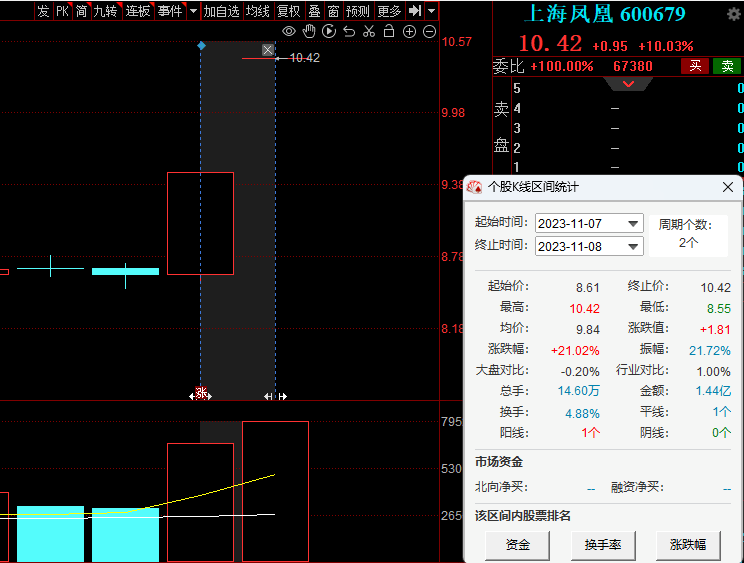The height and width of the screenshot is (563, 744).
Task: Click the stock name 上海凤凰 600679
Action: (604, 14)
